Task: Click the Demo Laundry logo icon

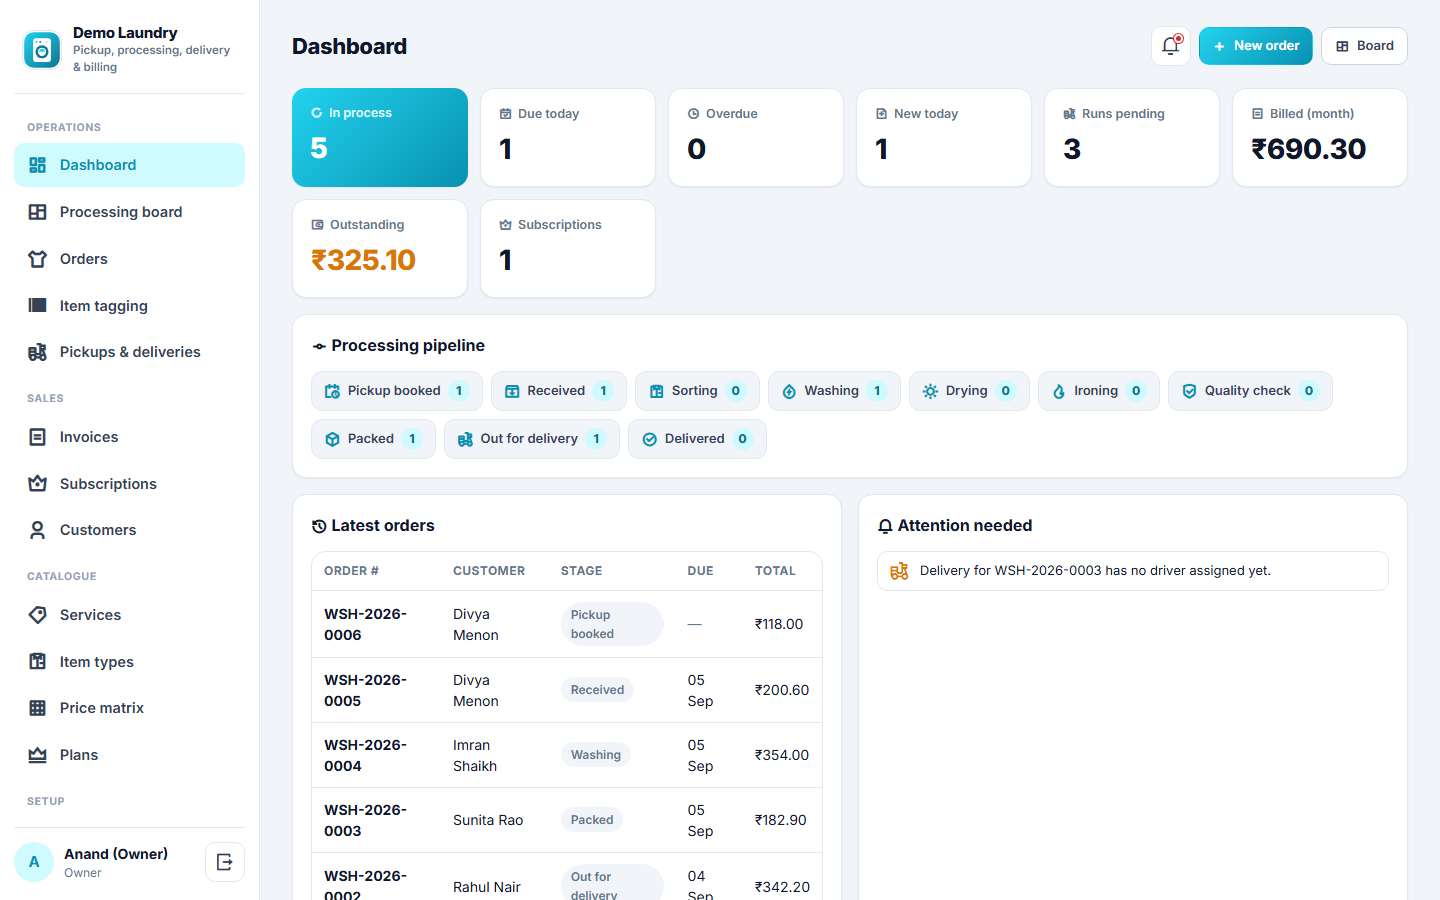Action: point(42,50)
